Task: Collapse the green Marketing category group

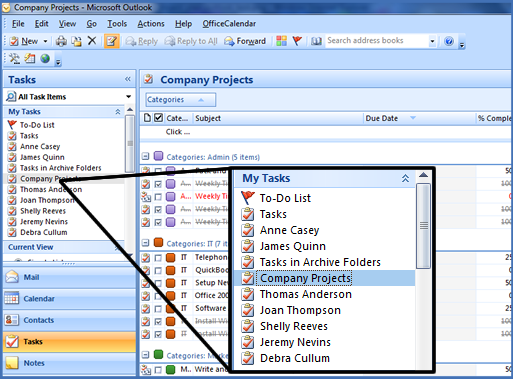Action: point(145,355)
